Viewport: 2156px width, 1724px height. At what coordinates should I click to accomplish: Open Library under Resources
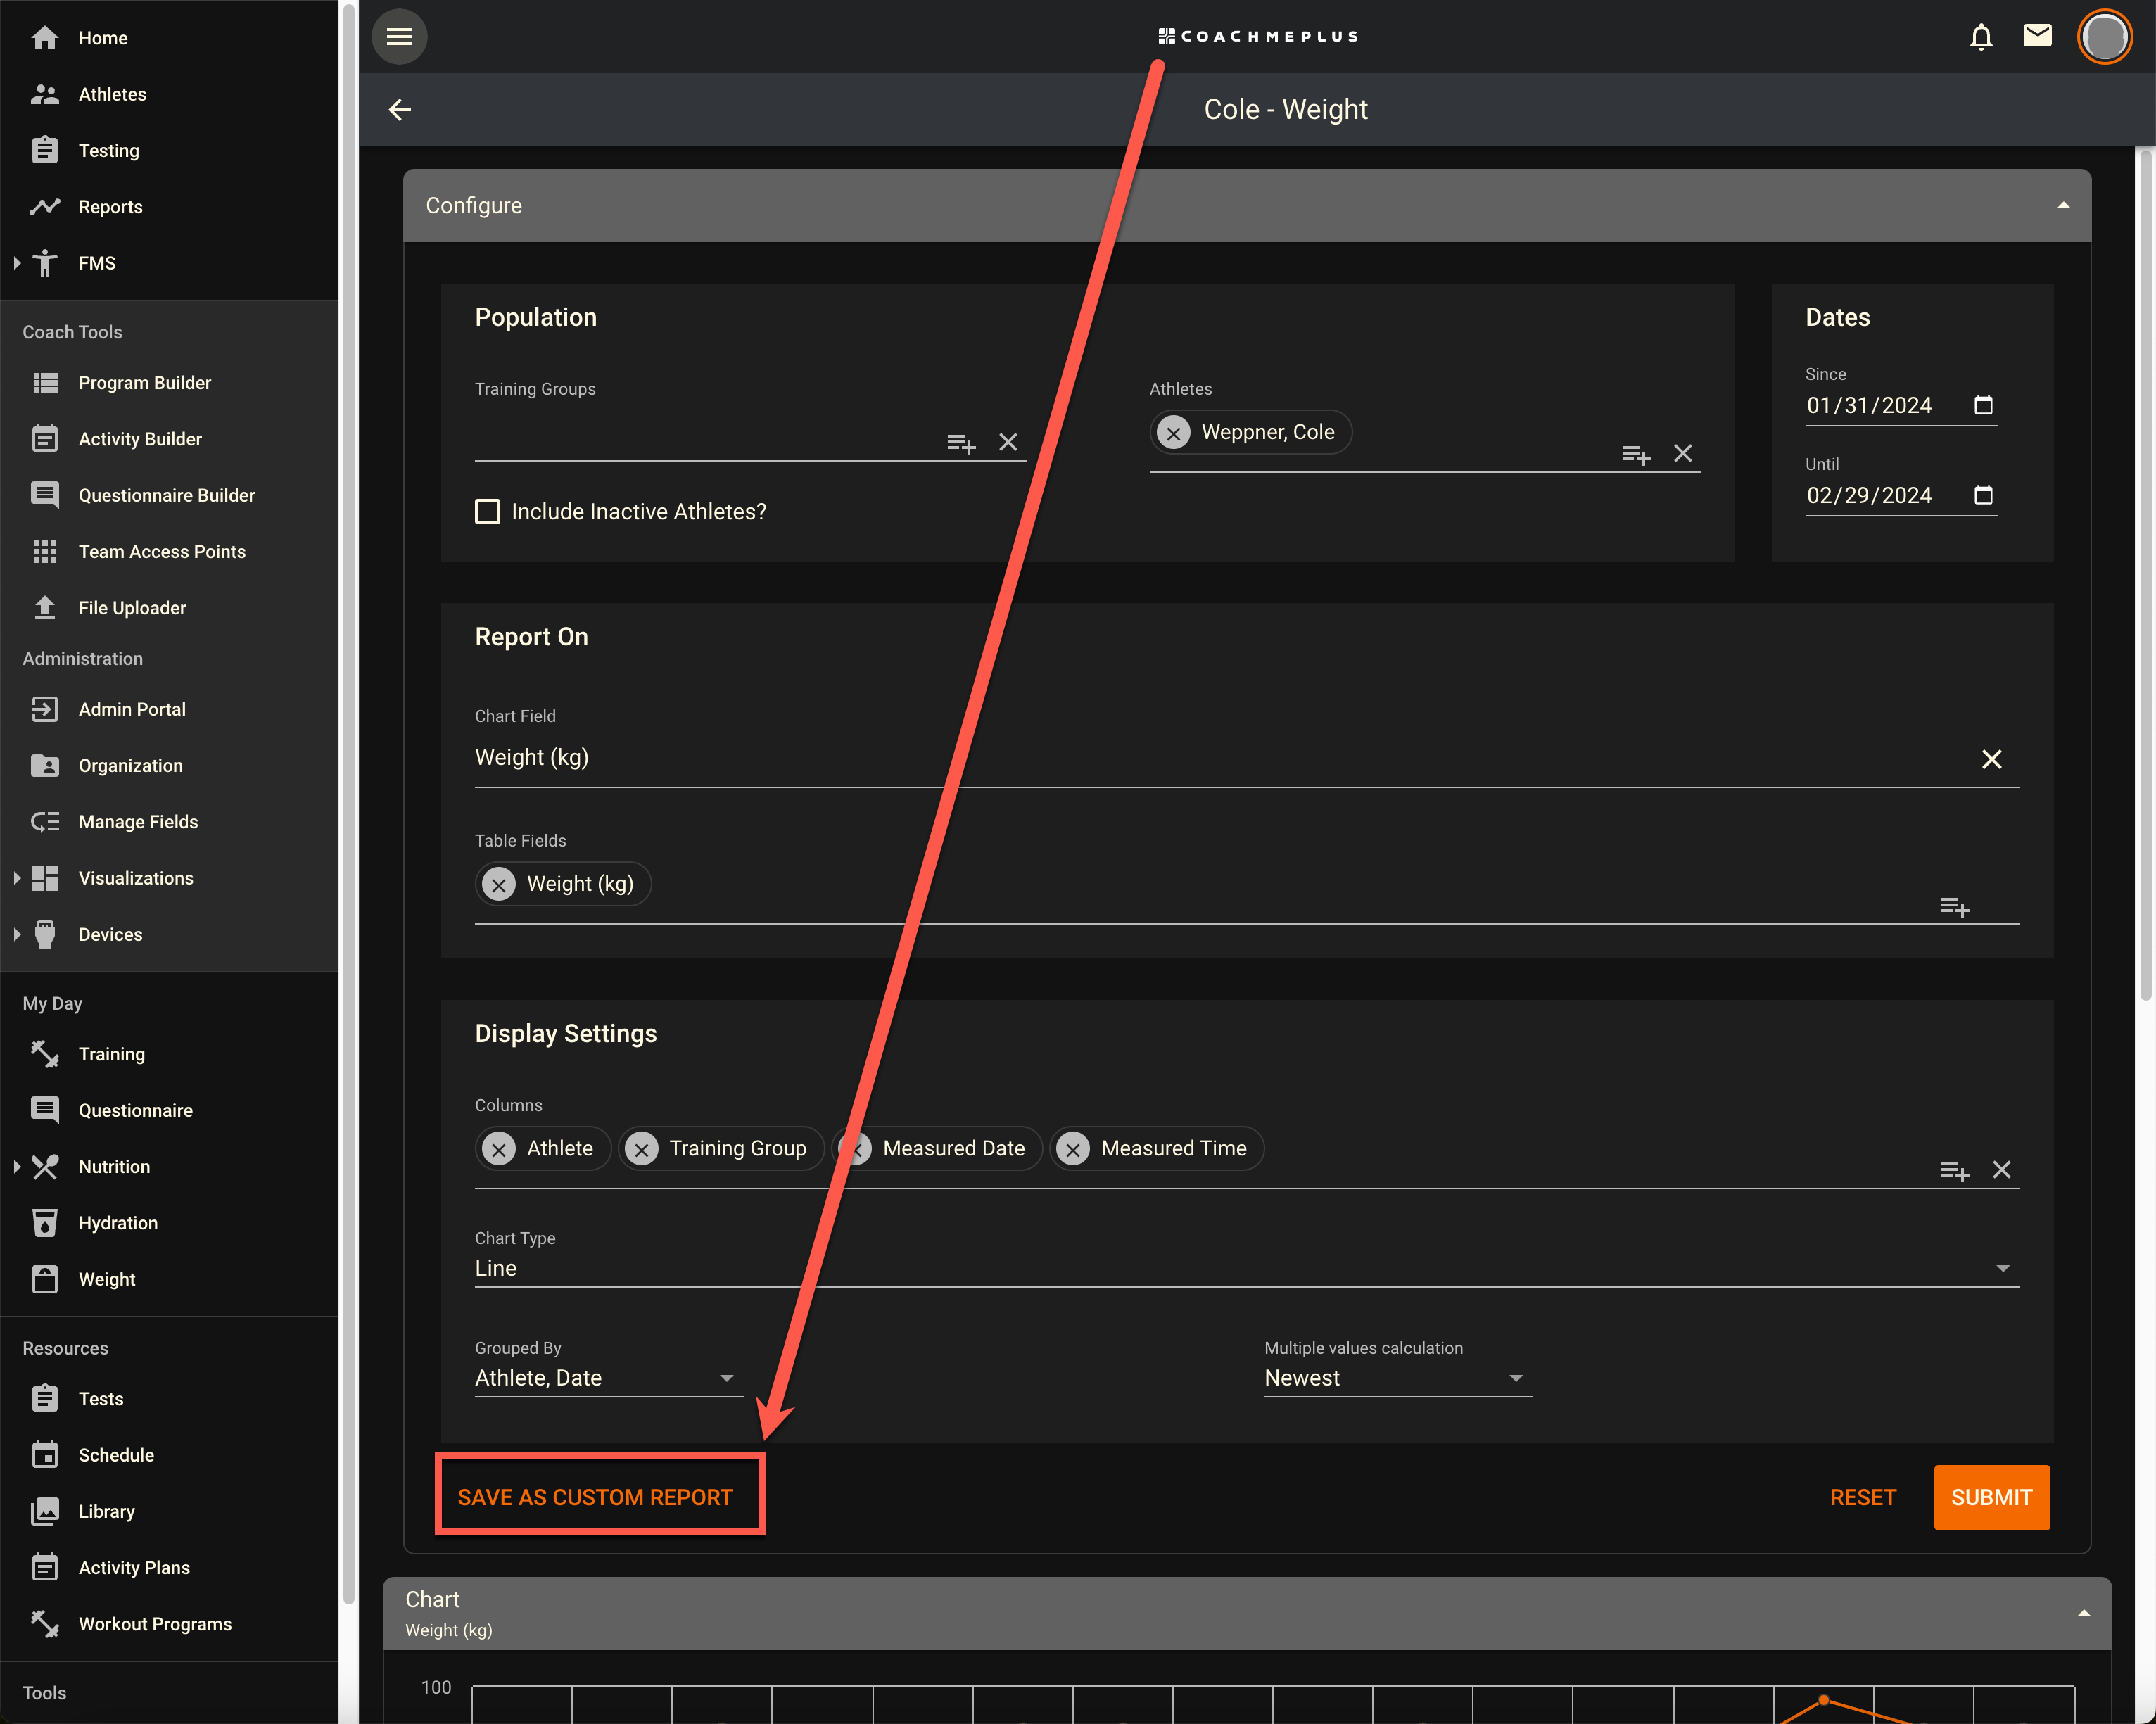pyautogui.click(x=169, y=1511)
